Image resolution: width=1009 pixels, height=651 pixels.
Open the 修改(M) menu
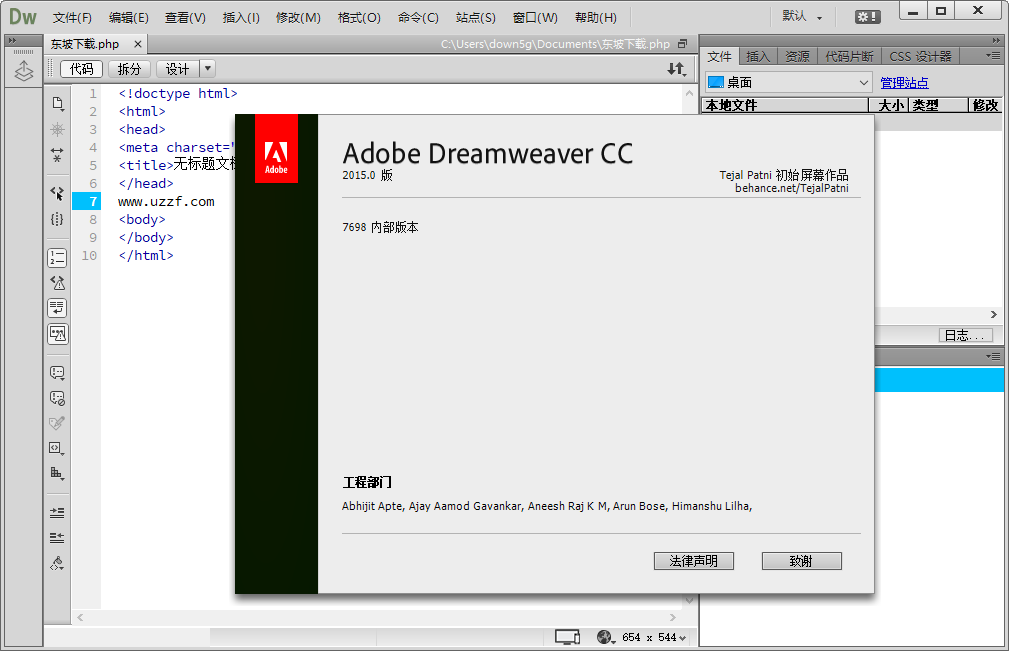pos(298,17)
